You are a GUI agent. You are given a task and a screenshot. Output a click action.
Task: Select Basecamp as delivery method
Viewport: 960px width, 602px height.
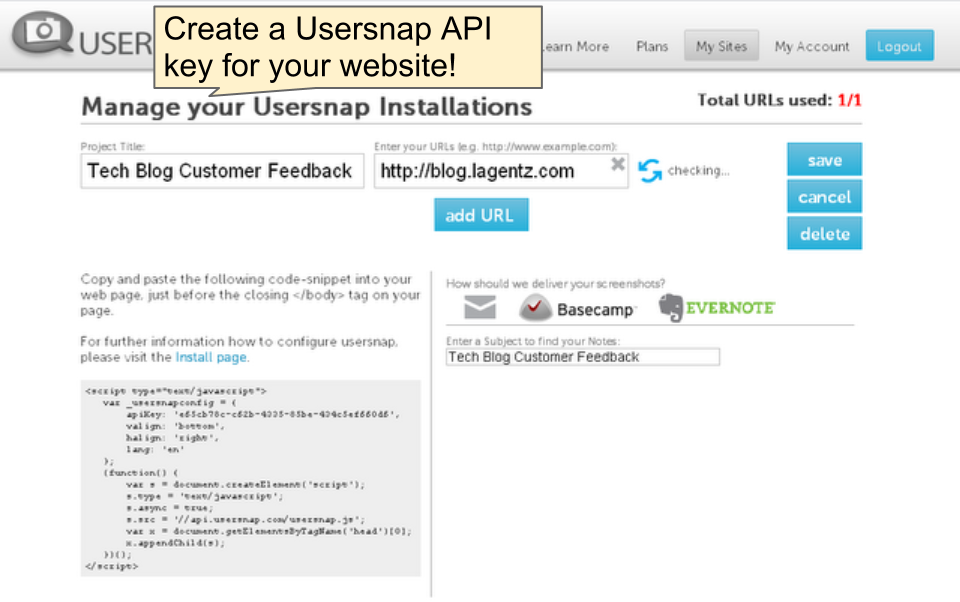point(577,308)
